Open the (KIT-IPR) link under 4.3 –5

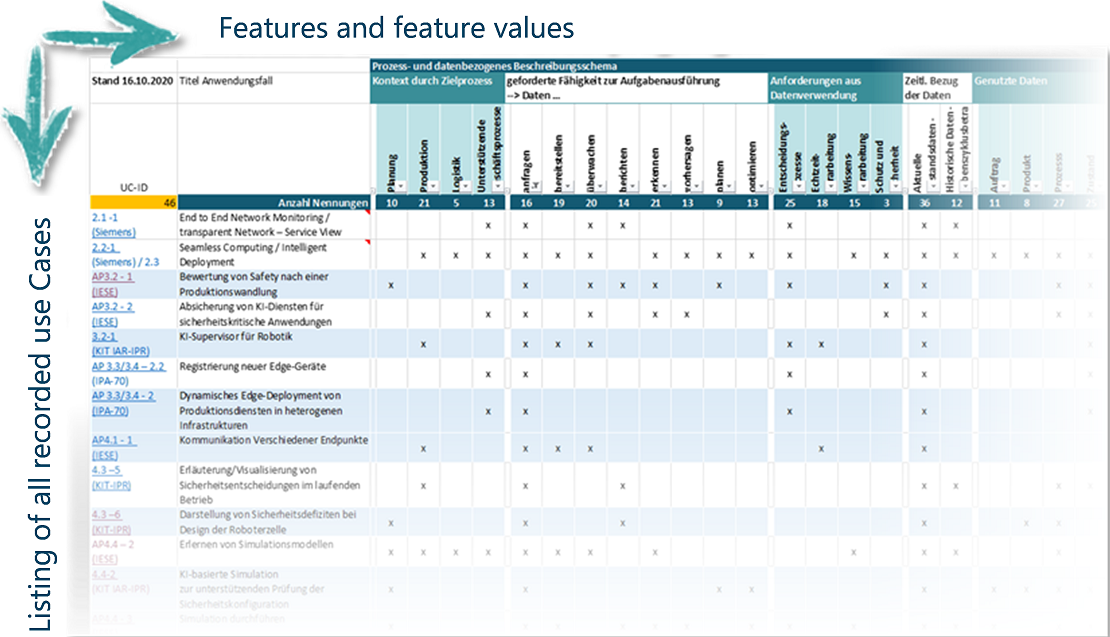coord(111,486)
